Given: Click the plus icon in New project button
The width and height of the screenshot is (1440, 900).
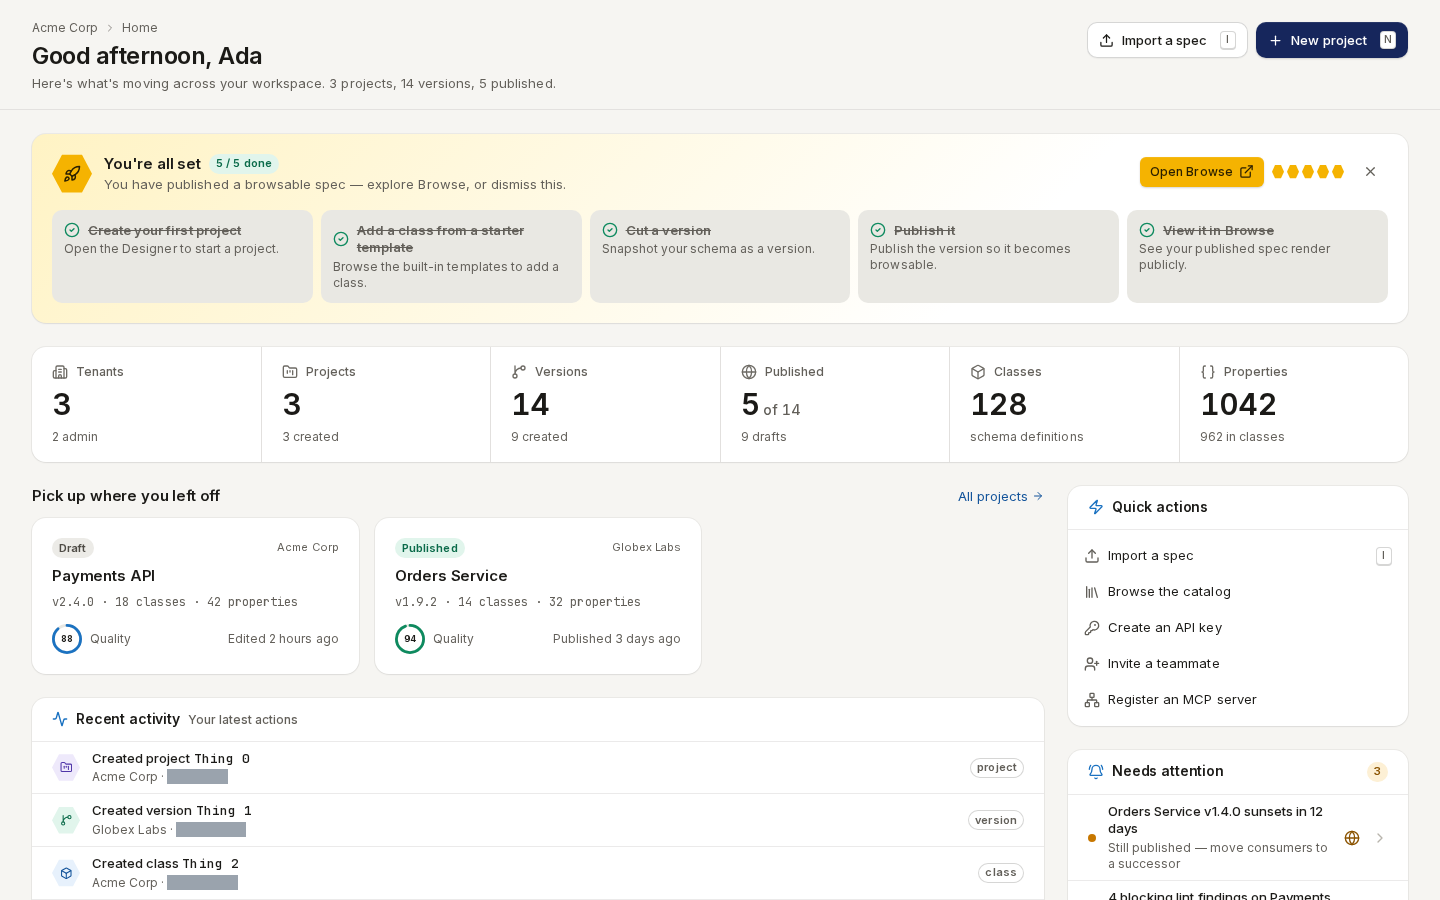Looking at the screenshot, I should point(1275,40).
